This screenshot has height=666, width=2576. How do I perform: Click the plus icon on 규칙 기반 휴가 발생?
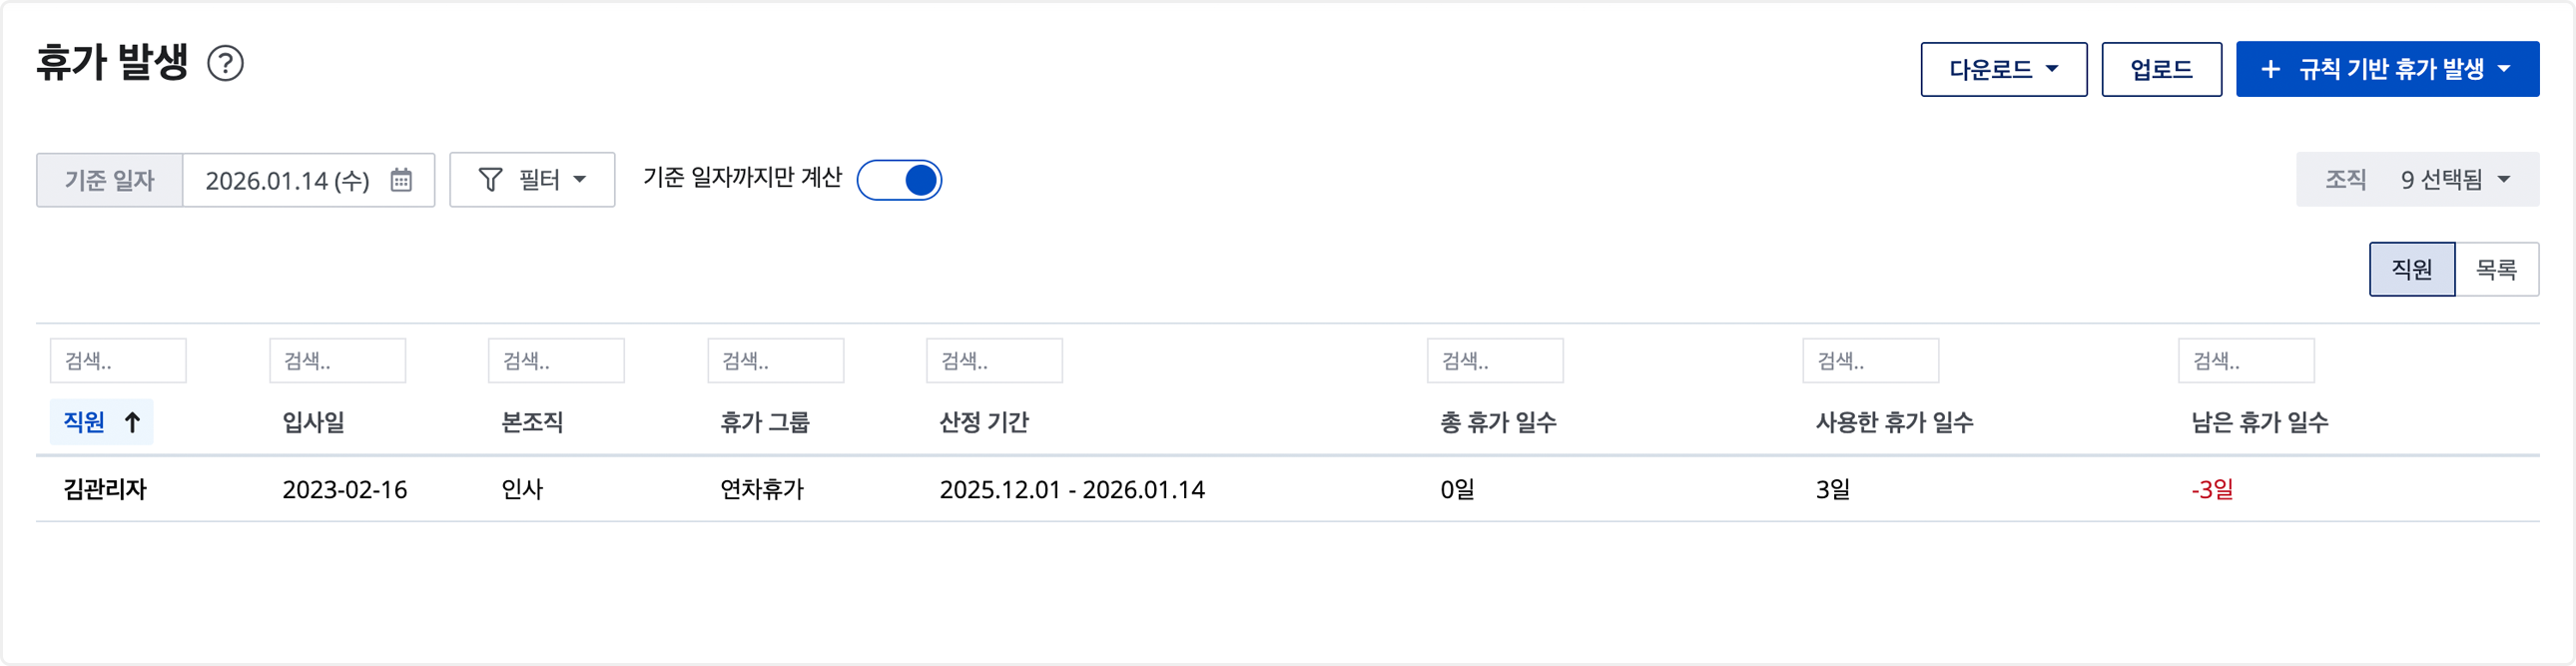click(2271, 69)
